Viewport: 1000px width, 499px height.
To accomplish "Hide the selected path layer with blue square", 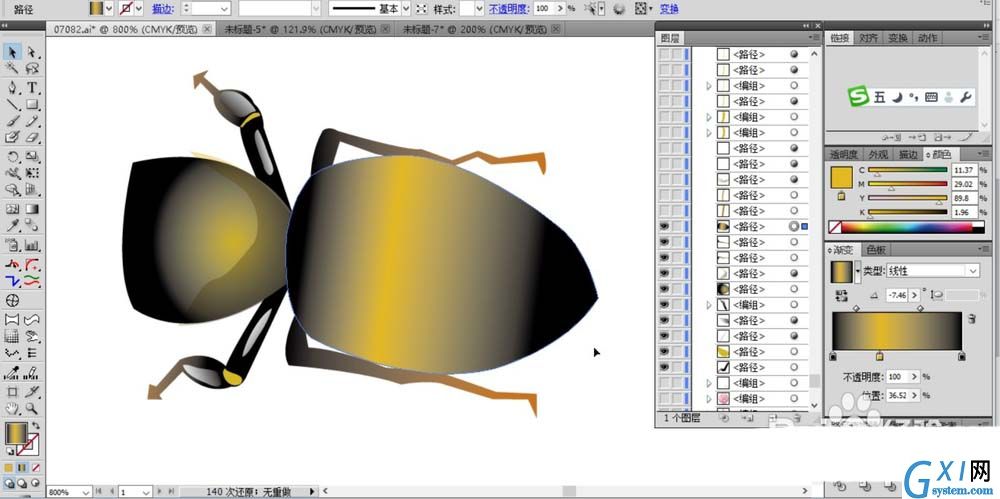I will pyautogui.click(x=665, y=227).
